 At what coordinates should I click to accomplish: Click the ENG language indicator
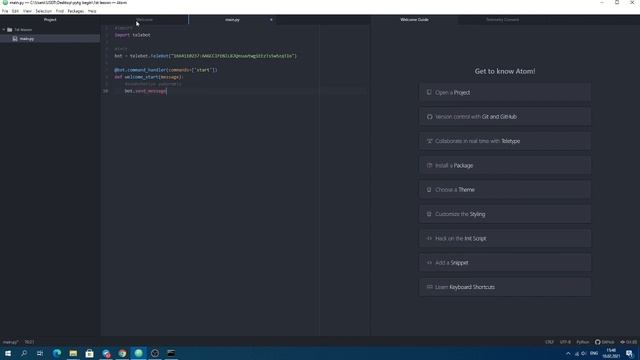pyautogui.click(x=594, y=353)
